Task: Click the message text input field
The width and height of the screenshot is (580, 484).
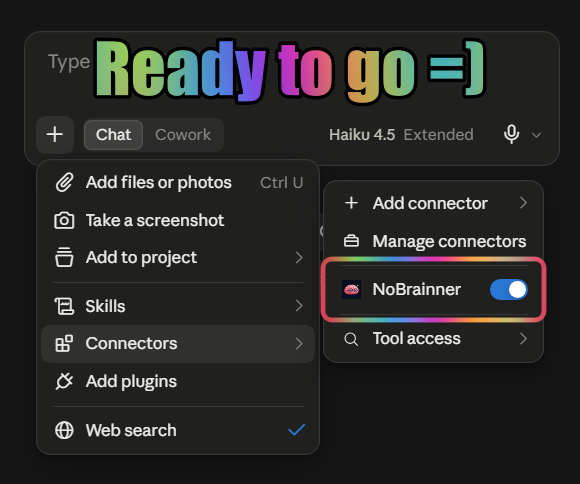Action: click(291, 70)
